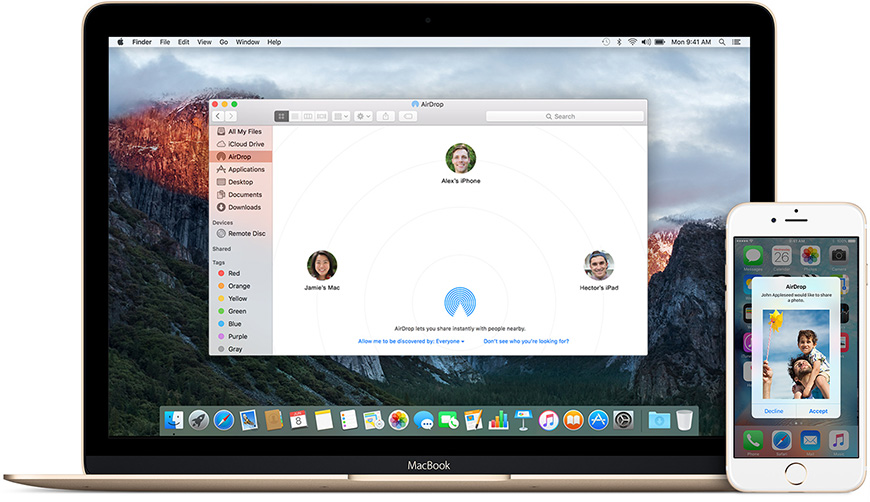Open the Action gear dropdown menu
The width and height of the screenshot is (870, 502).
coord(363,116)
